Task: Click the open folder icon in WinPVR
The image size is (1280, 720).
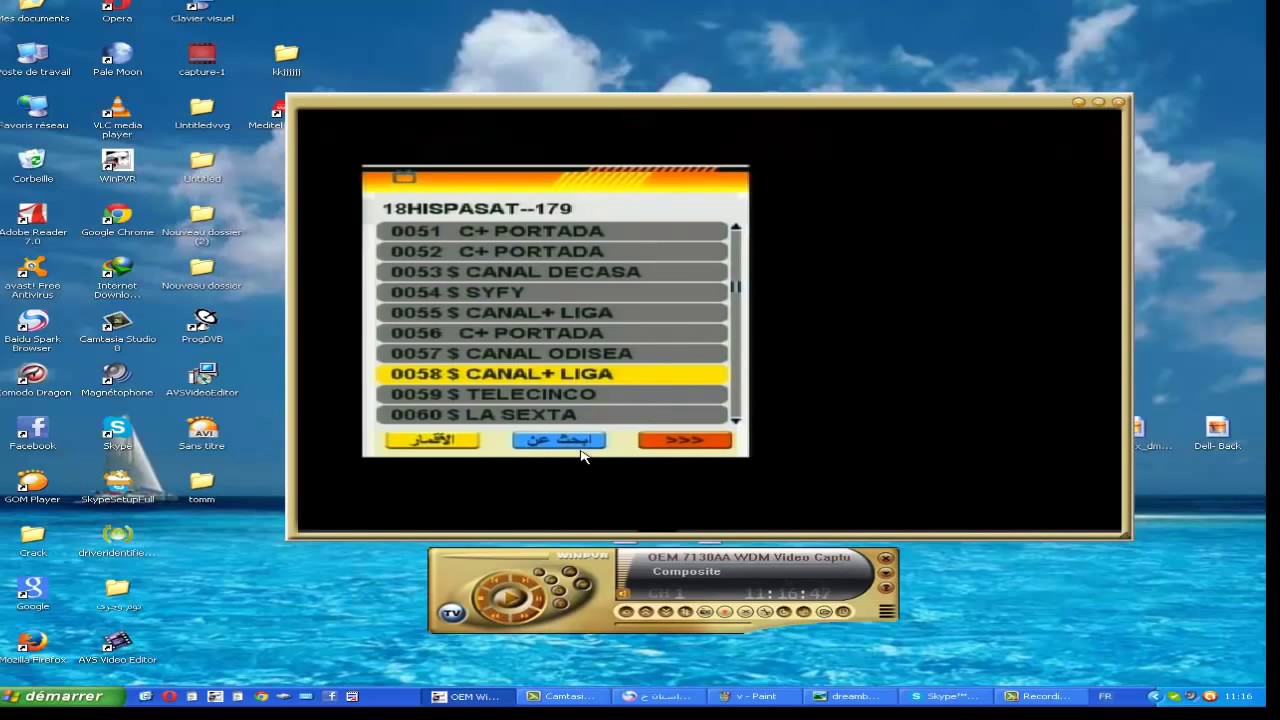Action: 824,612
